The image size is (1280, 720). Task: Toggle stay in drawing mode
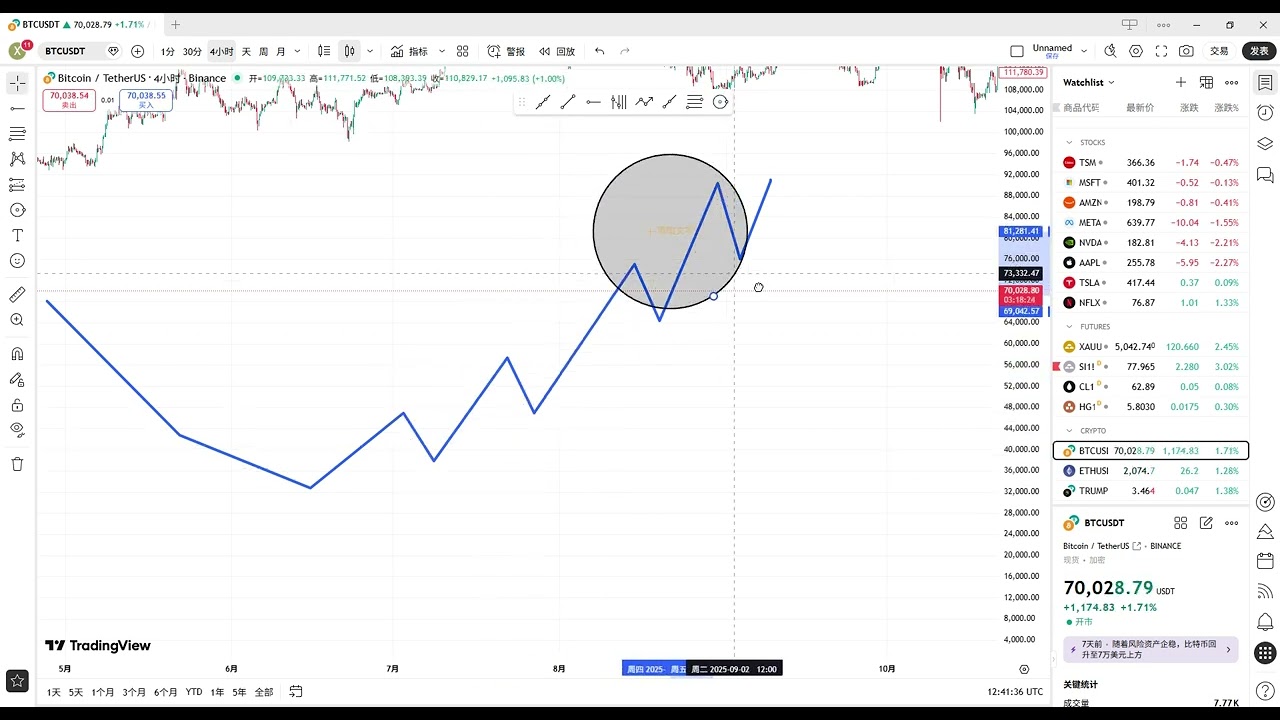click(x=17, y=380)
